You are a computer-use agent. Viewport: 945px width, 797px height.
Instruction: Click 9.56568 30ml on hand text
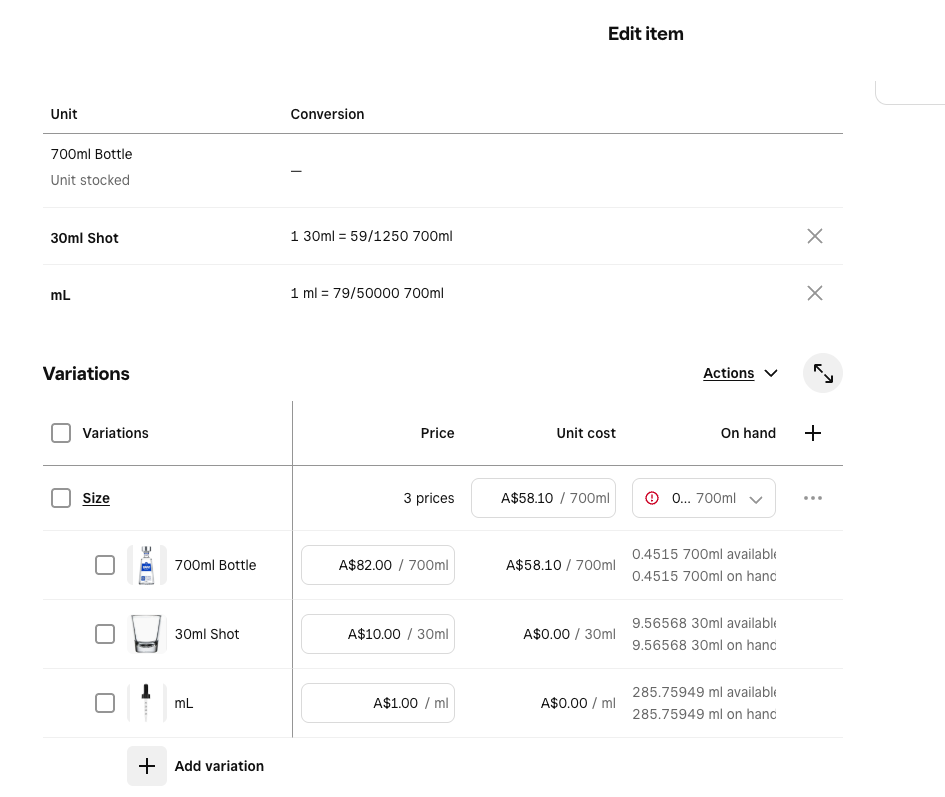(x=703, y=645)
